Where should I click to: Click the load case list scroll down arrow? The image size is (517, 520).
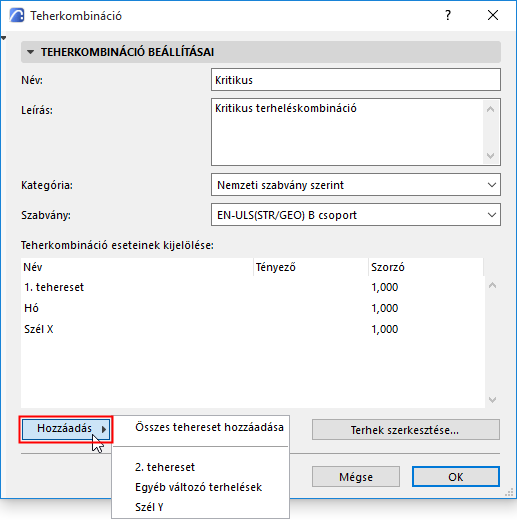point(492,399)
